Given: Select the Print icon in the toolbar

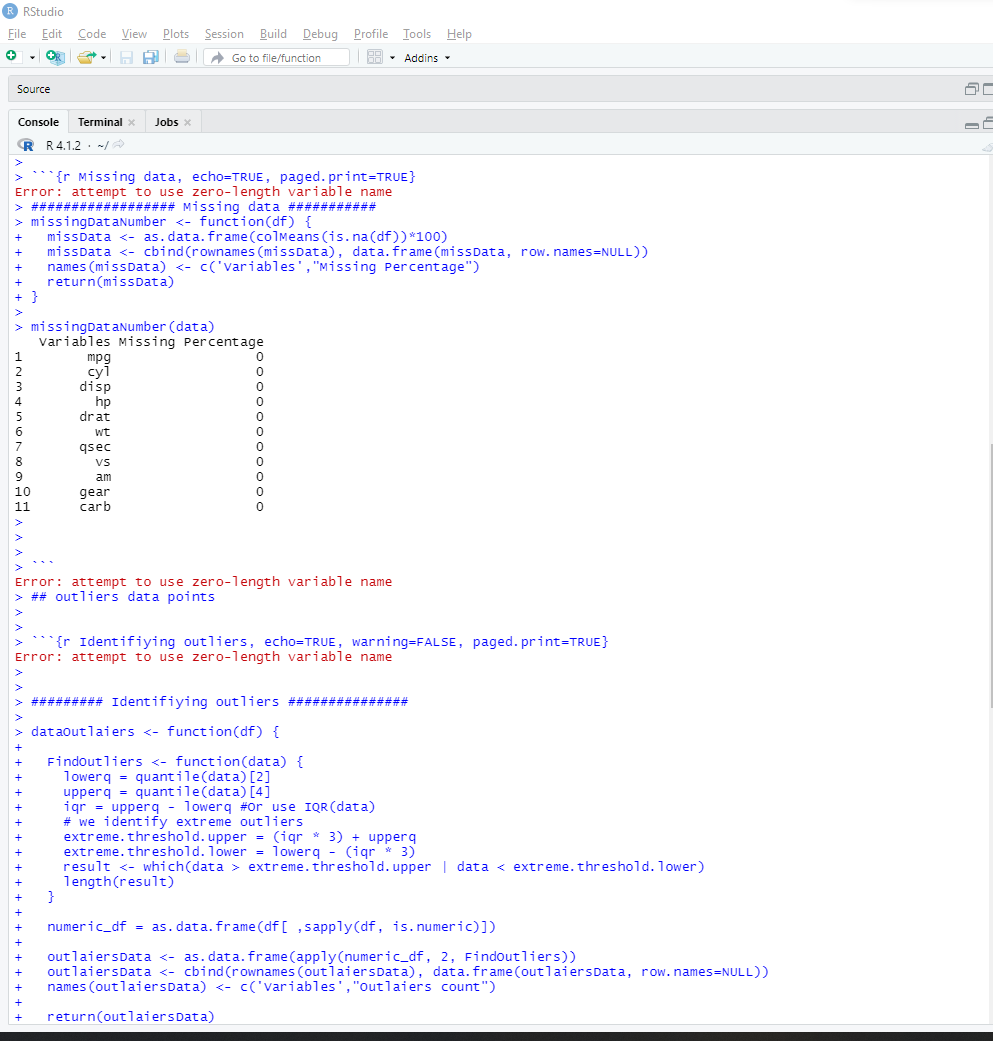Looking at the screenshot, I should pos(180,57).
